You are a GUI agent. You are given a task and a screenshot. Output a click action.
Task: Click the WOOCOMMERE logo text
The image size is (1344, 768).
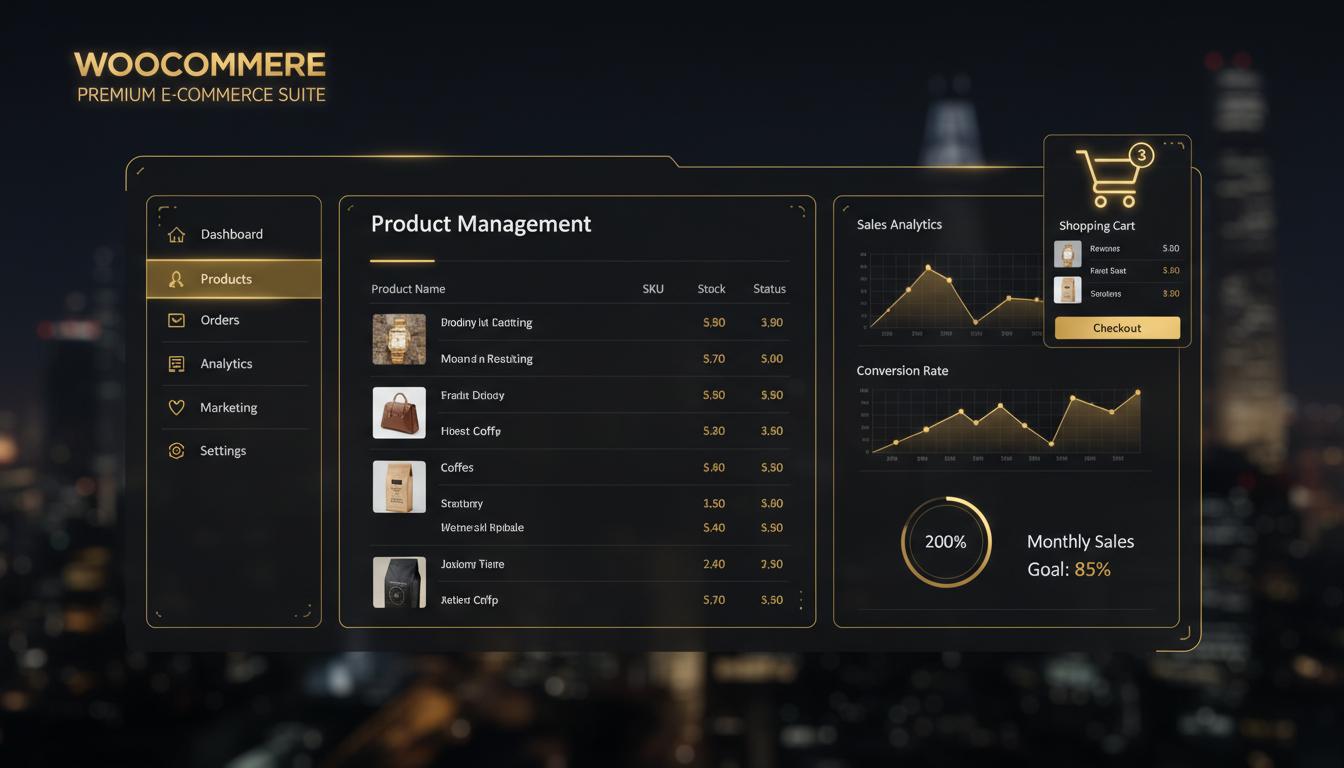pos(200,65)
